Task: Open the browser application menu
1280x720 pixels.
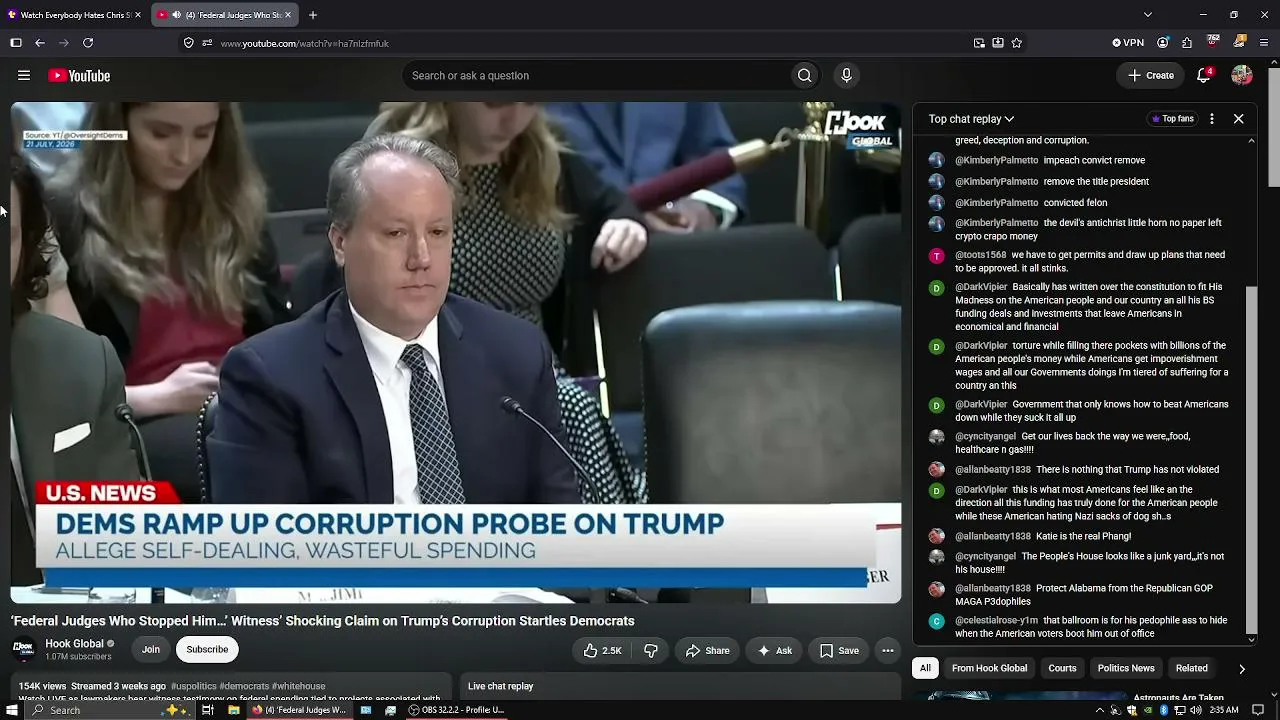Action: 1264,43
